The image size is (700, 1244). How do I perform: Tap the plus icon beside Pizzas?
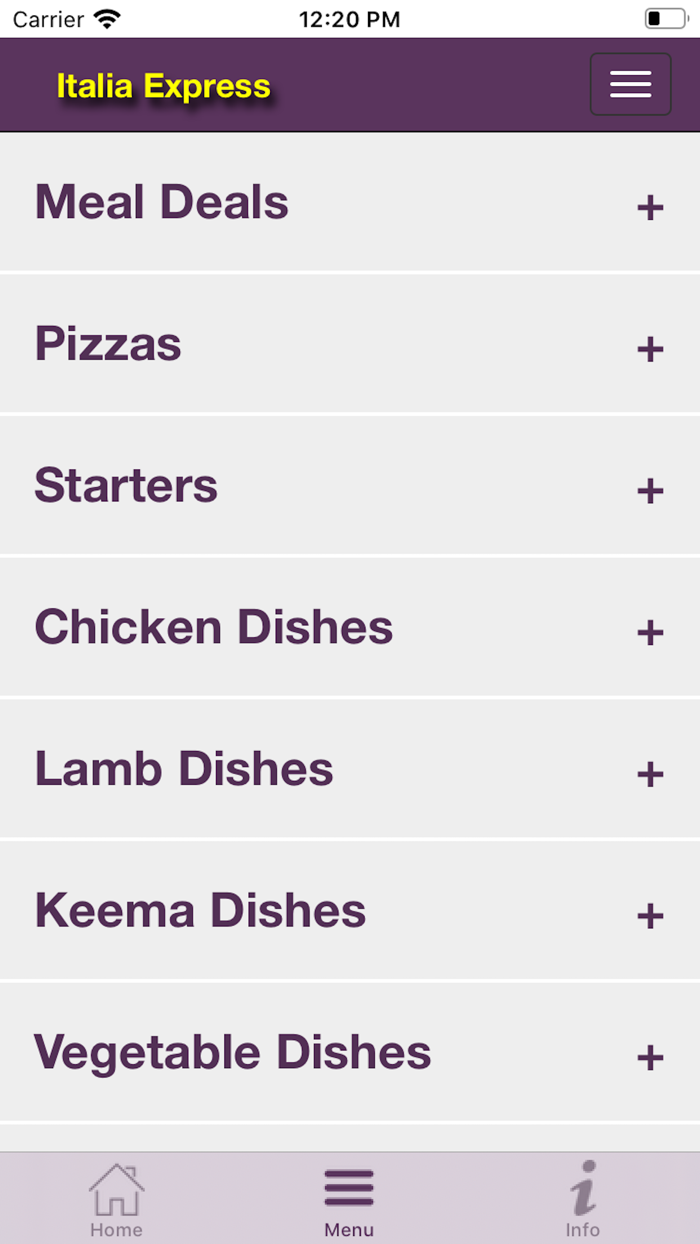650,350
